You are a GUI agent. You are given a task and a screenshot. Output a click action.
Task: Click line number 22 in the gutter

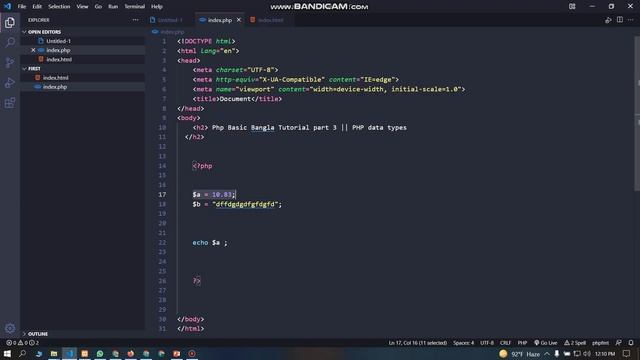162,242
